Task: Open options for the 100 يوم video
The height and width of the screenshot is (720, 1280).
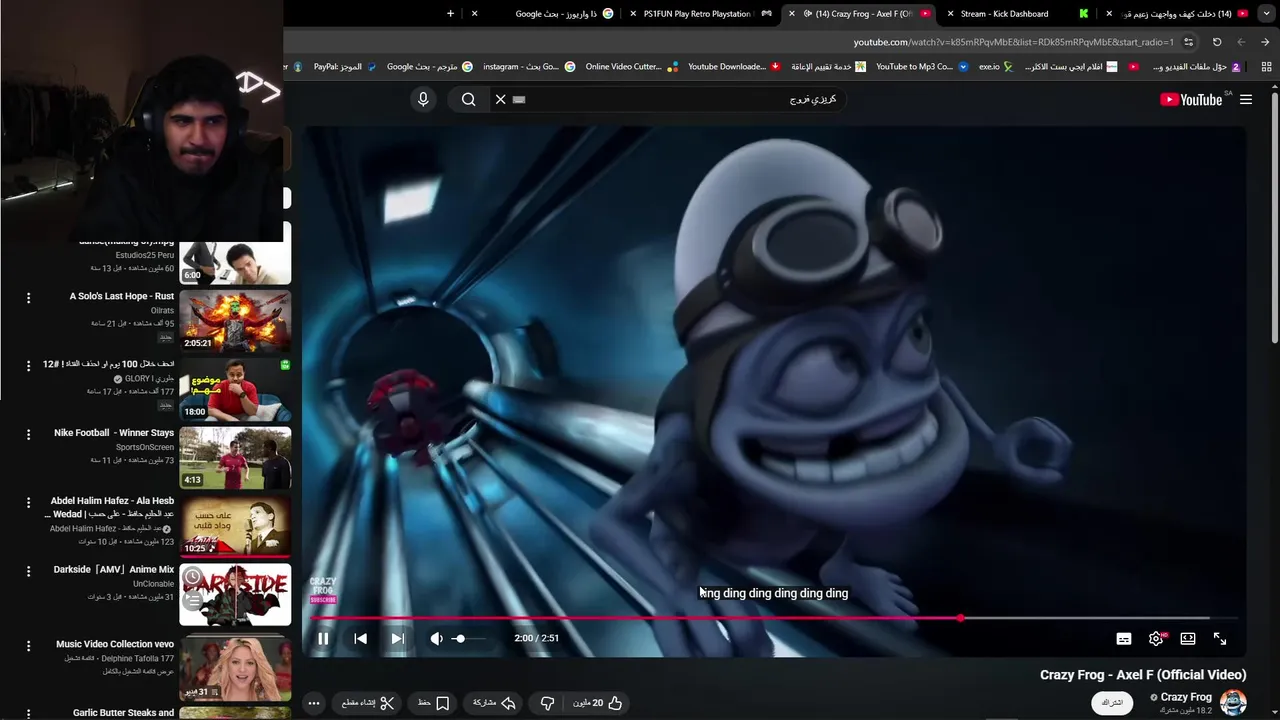Action: (28, 366)
